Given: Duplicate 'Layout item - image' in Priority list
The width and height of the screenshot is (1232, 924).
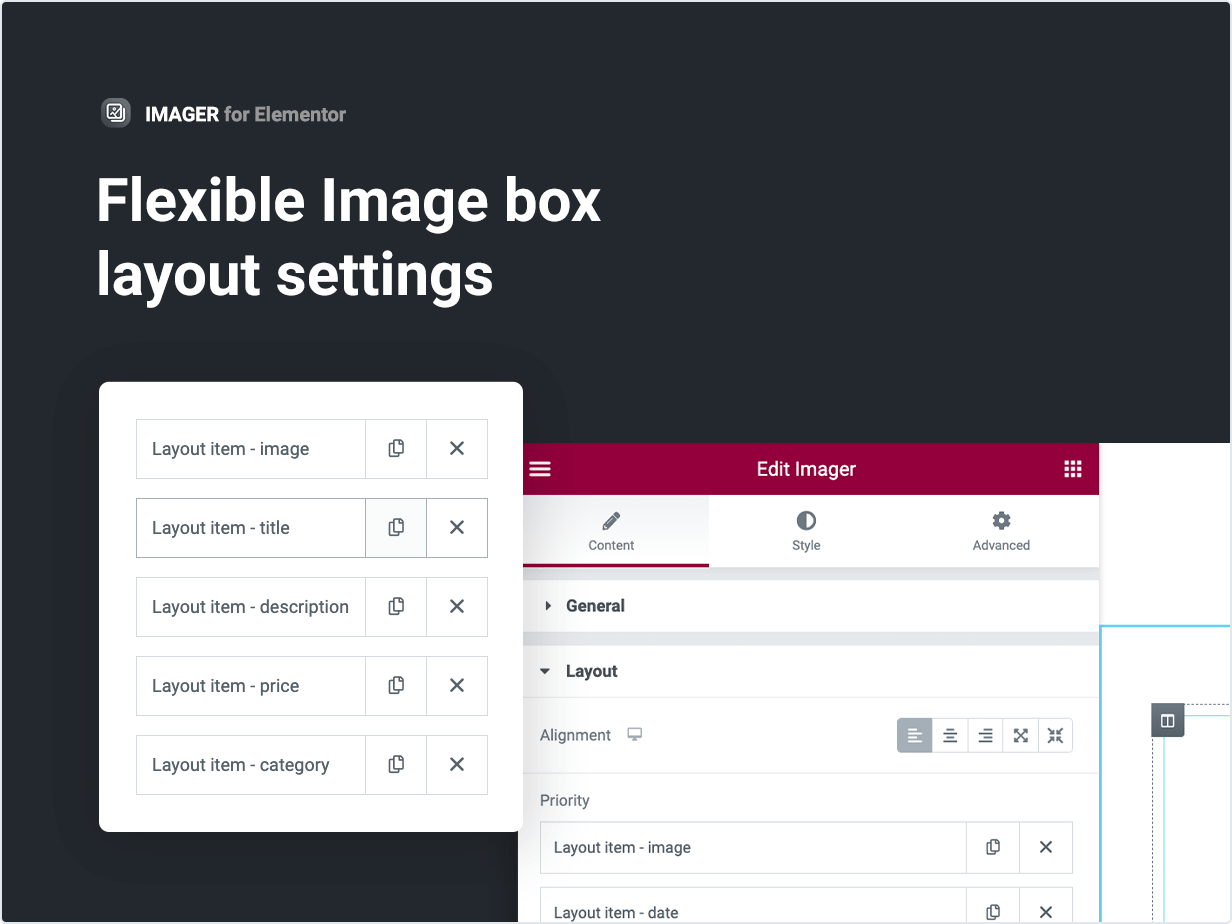Looking at the screenshot, I should tap(993, 847).
